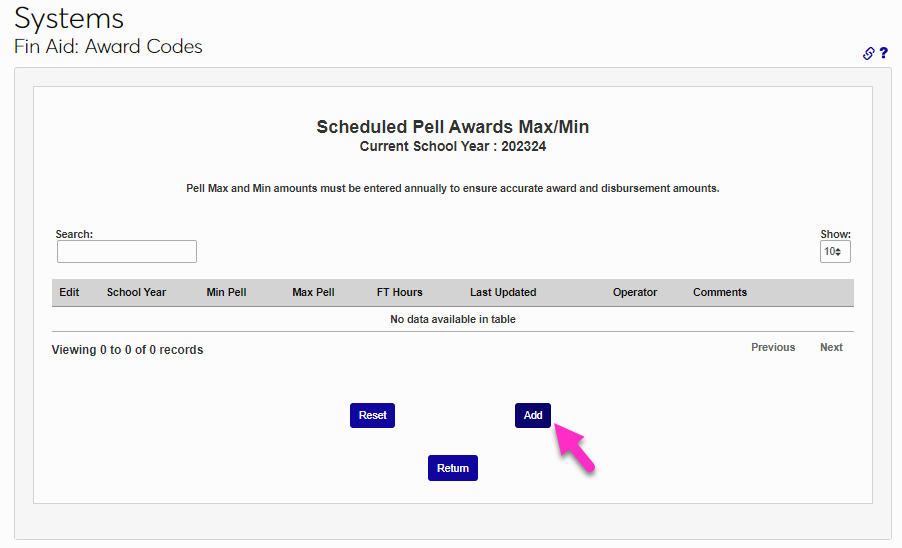Focus the Search input field

coord(127,252)
